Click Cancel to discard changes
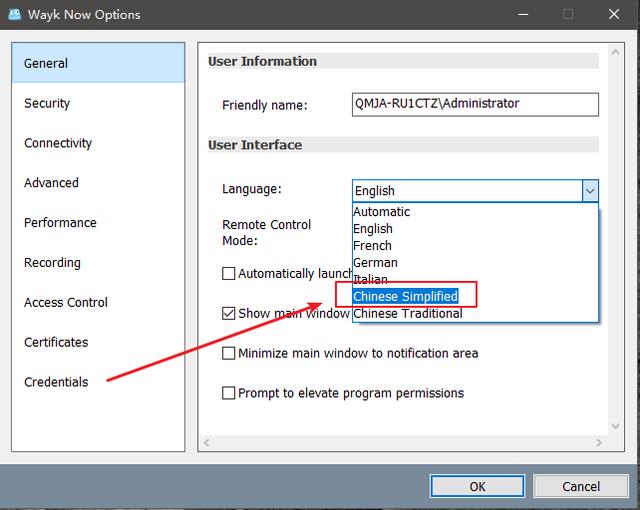Viewport: 640px width, 510px height. (580, 486)
